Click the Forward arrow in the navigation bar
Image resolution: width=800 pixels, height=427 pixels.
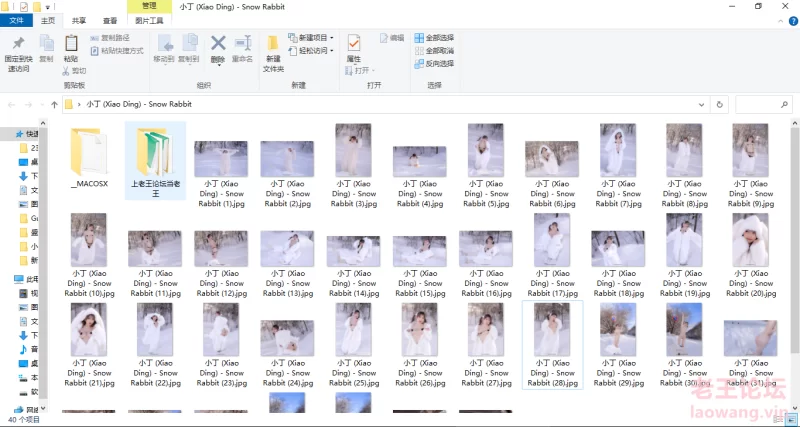coord(29,105)
